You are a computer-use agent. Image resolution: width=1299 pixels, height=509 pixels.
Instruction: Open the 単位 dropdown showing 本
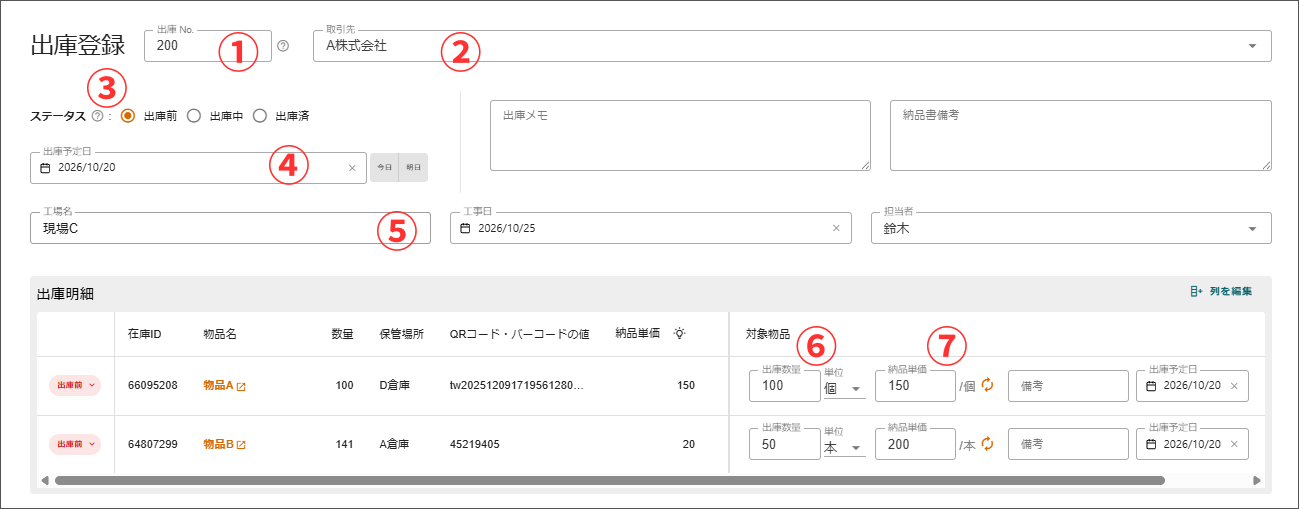[x=844, y=447]
